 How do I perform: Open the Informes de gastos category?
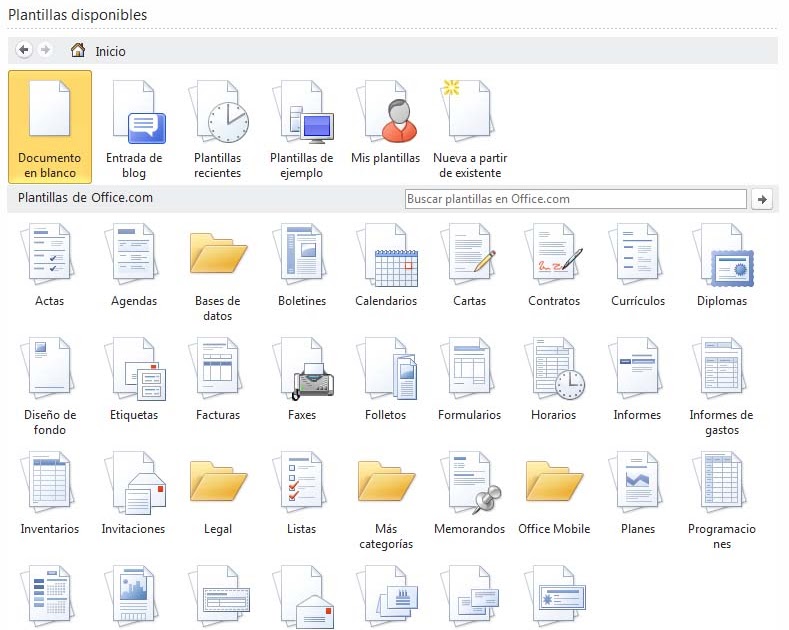tap(722, 386)
